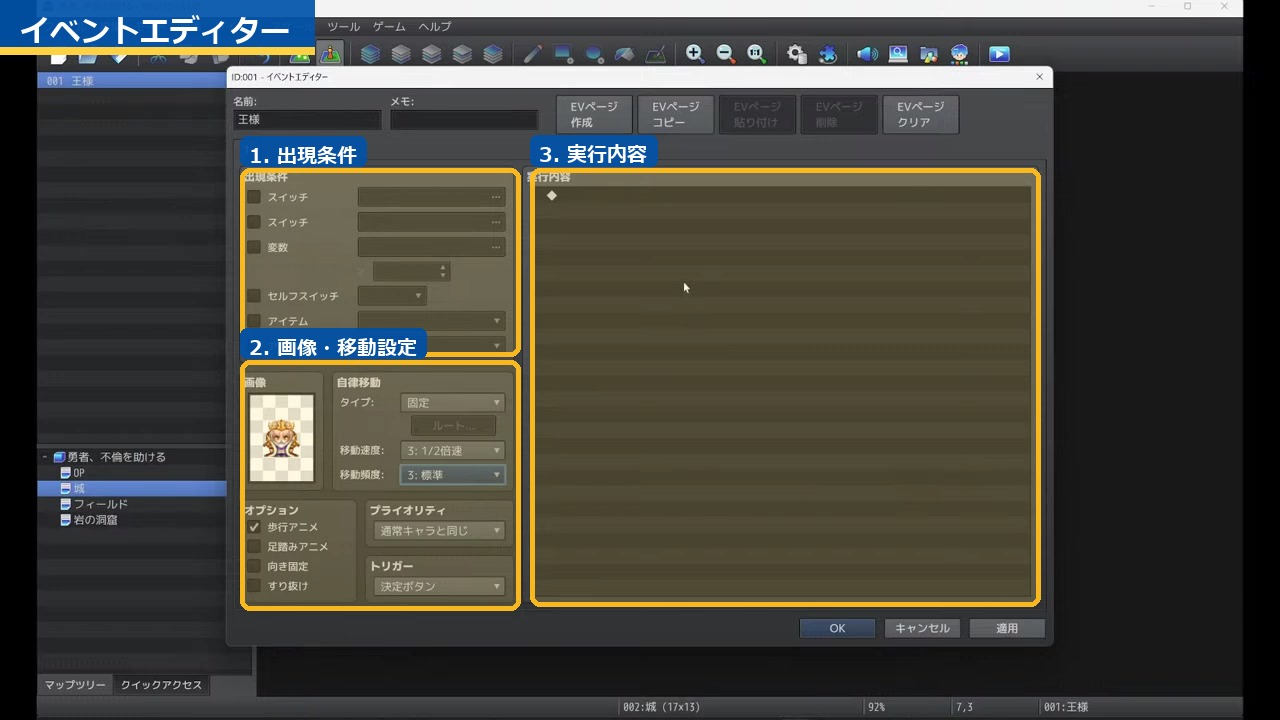The height and width of the screenshot is (720, 1280).
Task: Confirm the event with OK
Action: click(837, 628)
